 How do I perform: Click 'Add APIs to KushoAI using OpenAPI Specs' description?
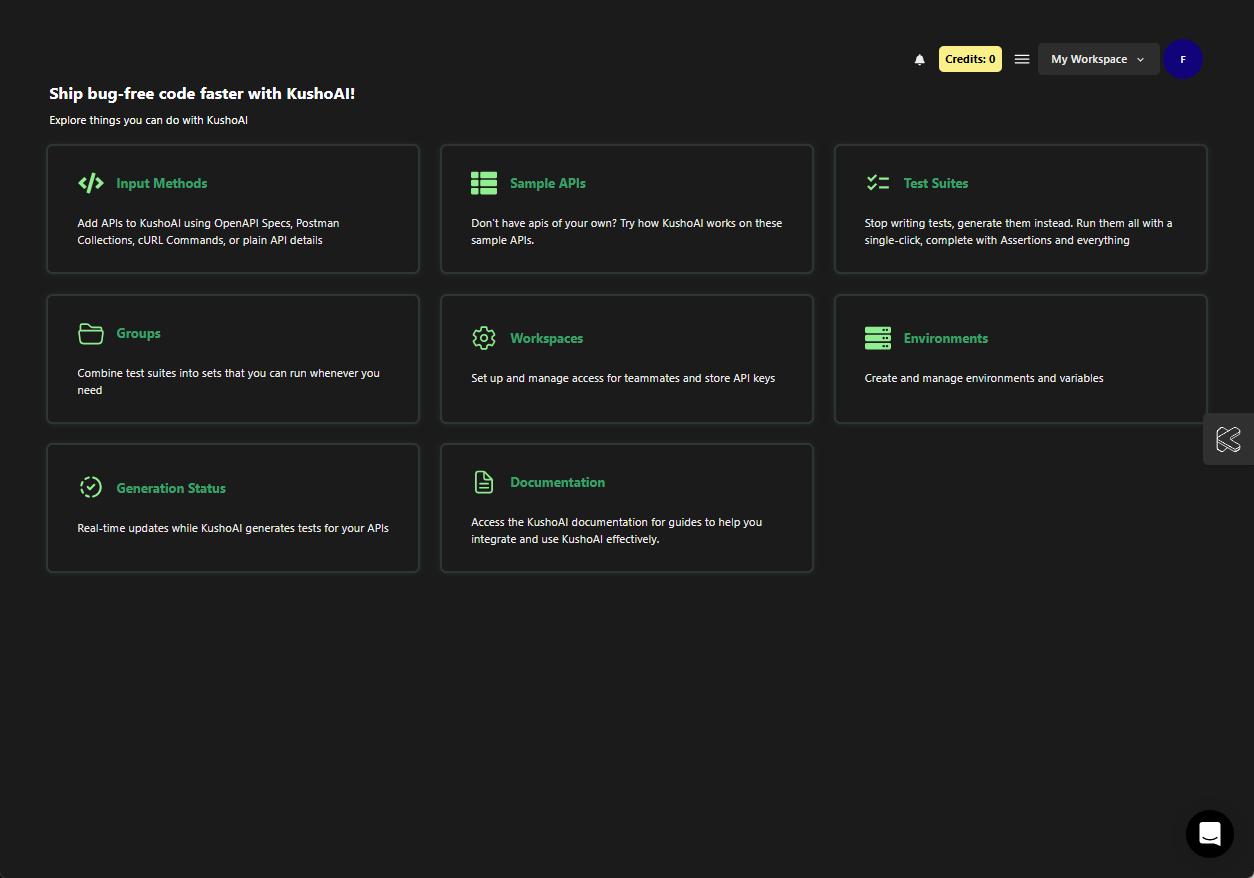[x=208, y=231]
